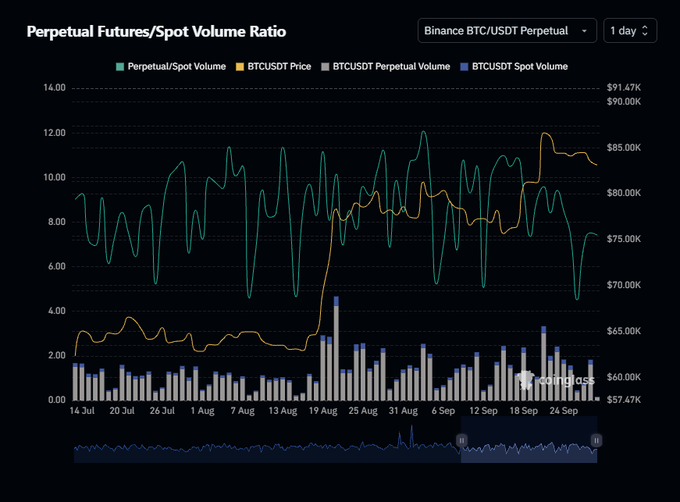Click the green Perpetual/Spot Volume legend swatch
680x502 pixels.
(120, 67)
